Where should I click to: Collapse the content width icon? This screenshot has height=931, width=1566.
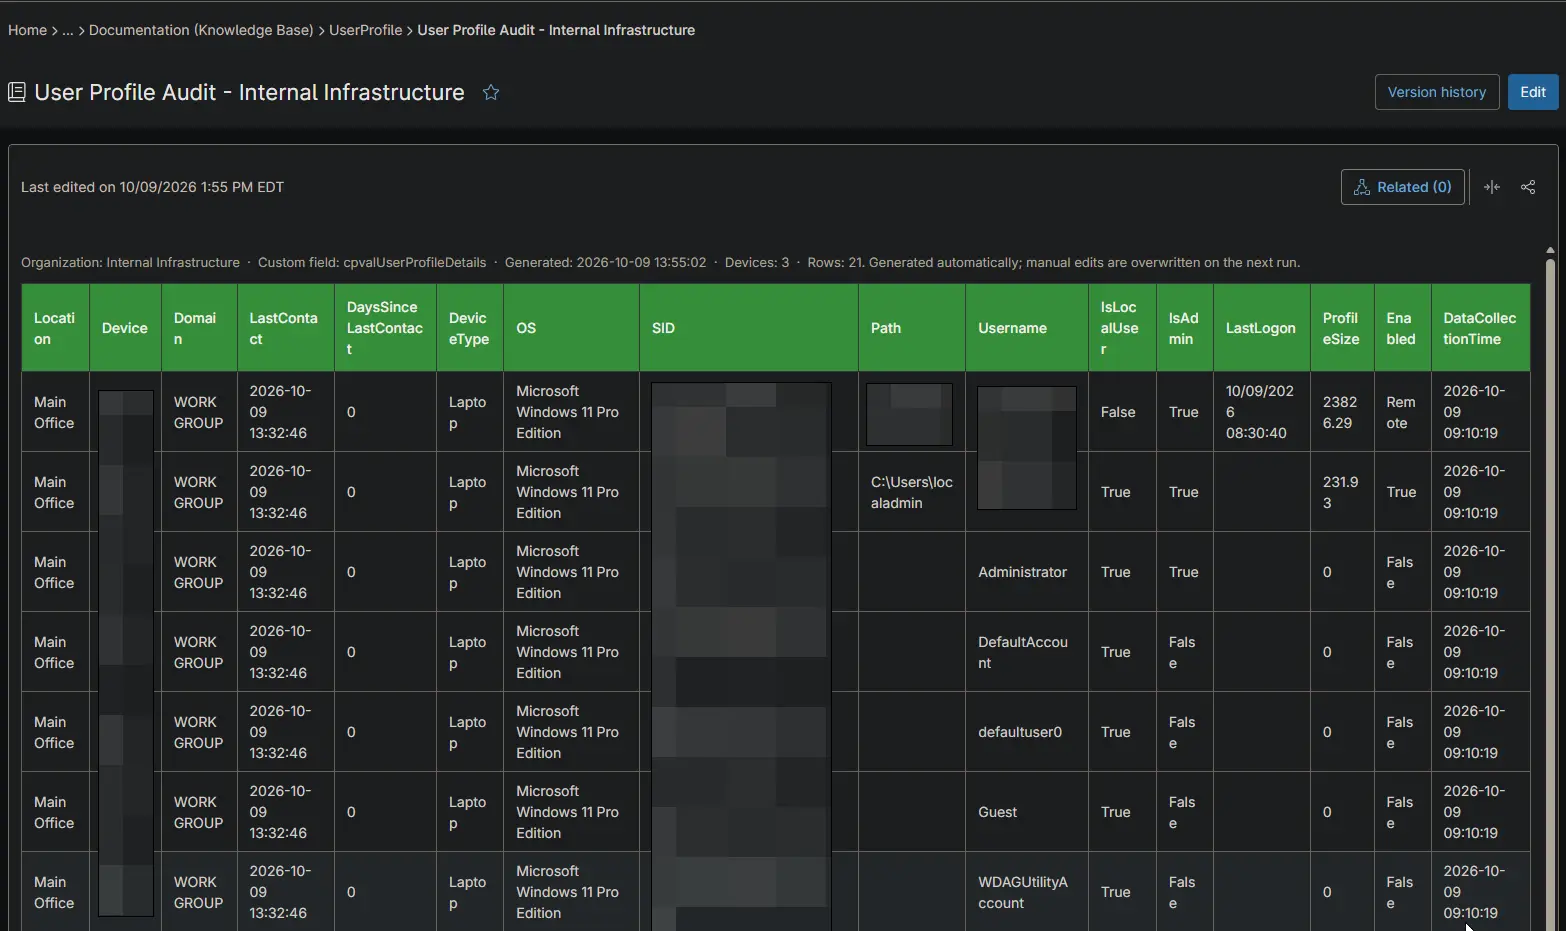point(1492,187)
